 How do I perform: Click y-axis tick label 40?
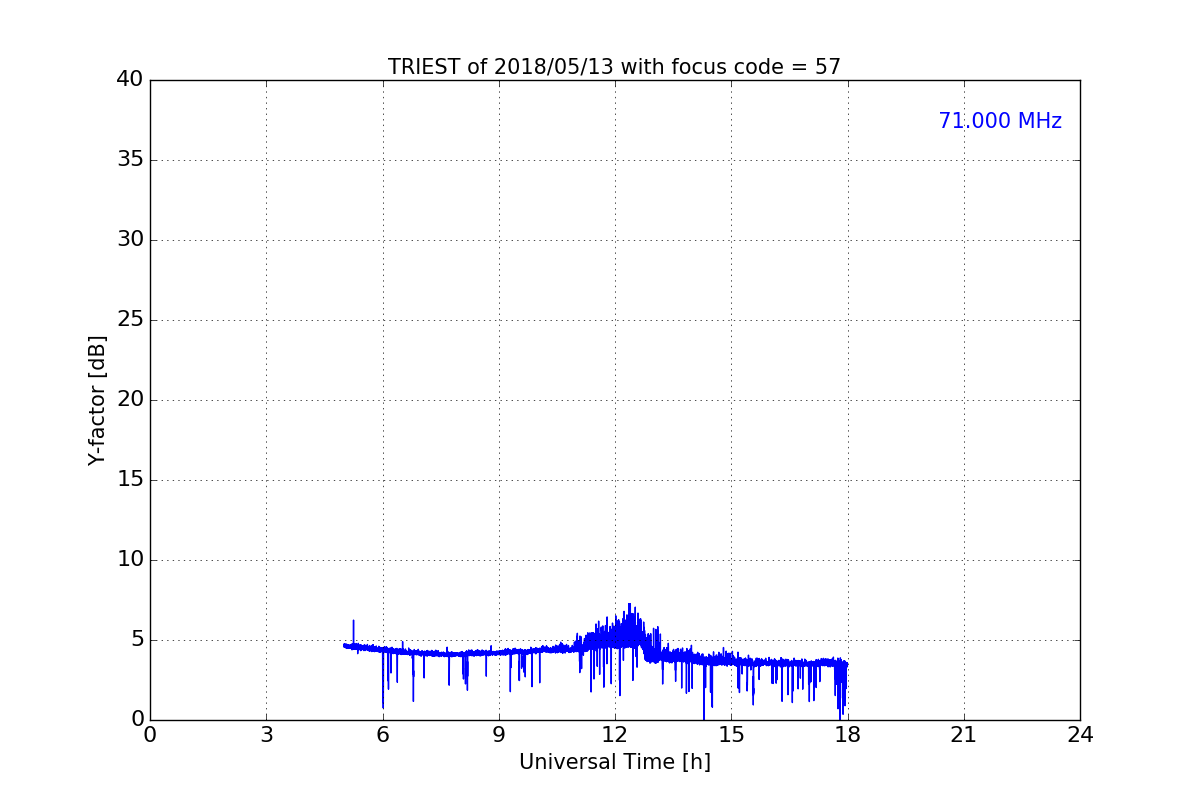tap(130, 80)
